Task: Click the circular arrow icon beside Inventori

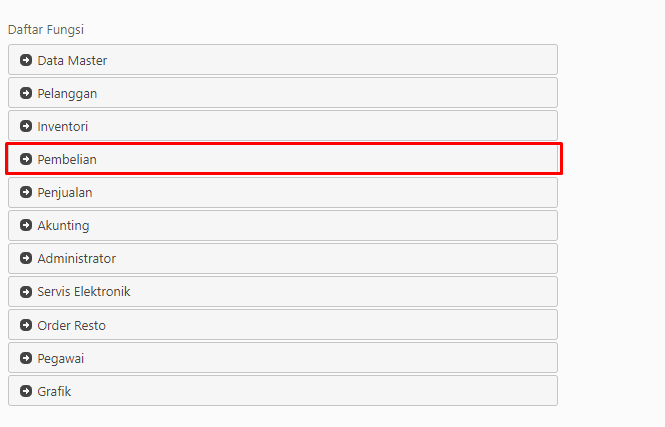Action: (26, 126)
